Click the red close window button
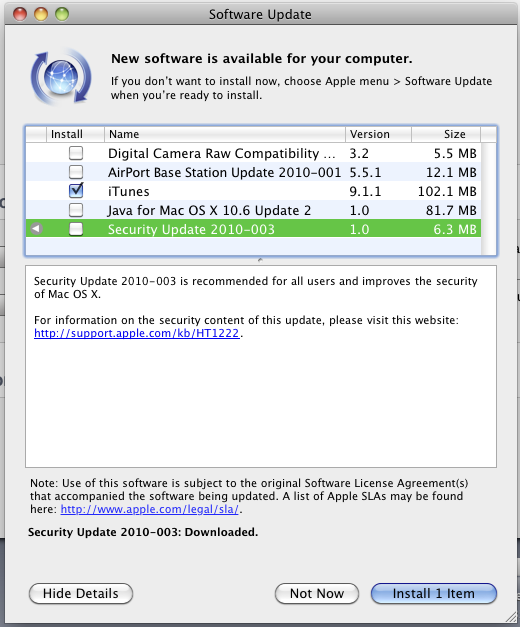The width and height of the screenshot is (520, 627). [20, 14]
